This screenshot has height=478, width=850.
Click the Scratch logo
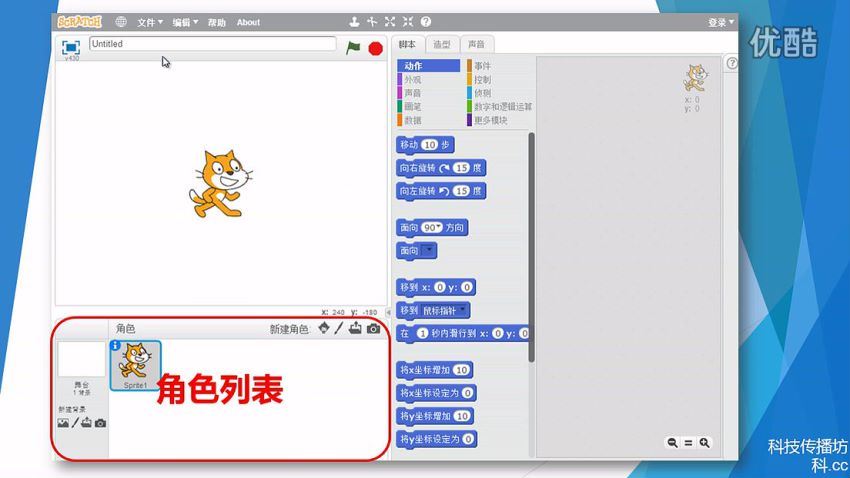[80, 22]
